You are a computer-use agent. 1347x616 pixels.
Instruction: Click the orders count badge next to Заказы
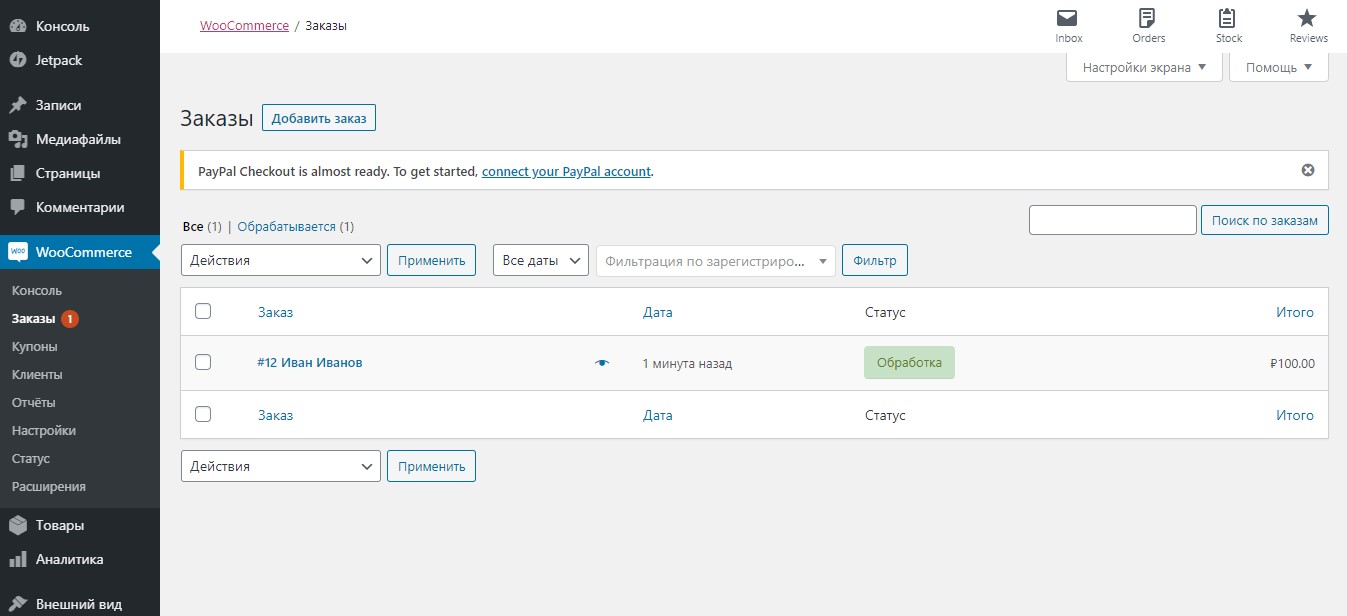70,319
